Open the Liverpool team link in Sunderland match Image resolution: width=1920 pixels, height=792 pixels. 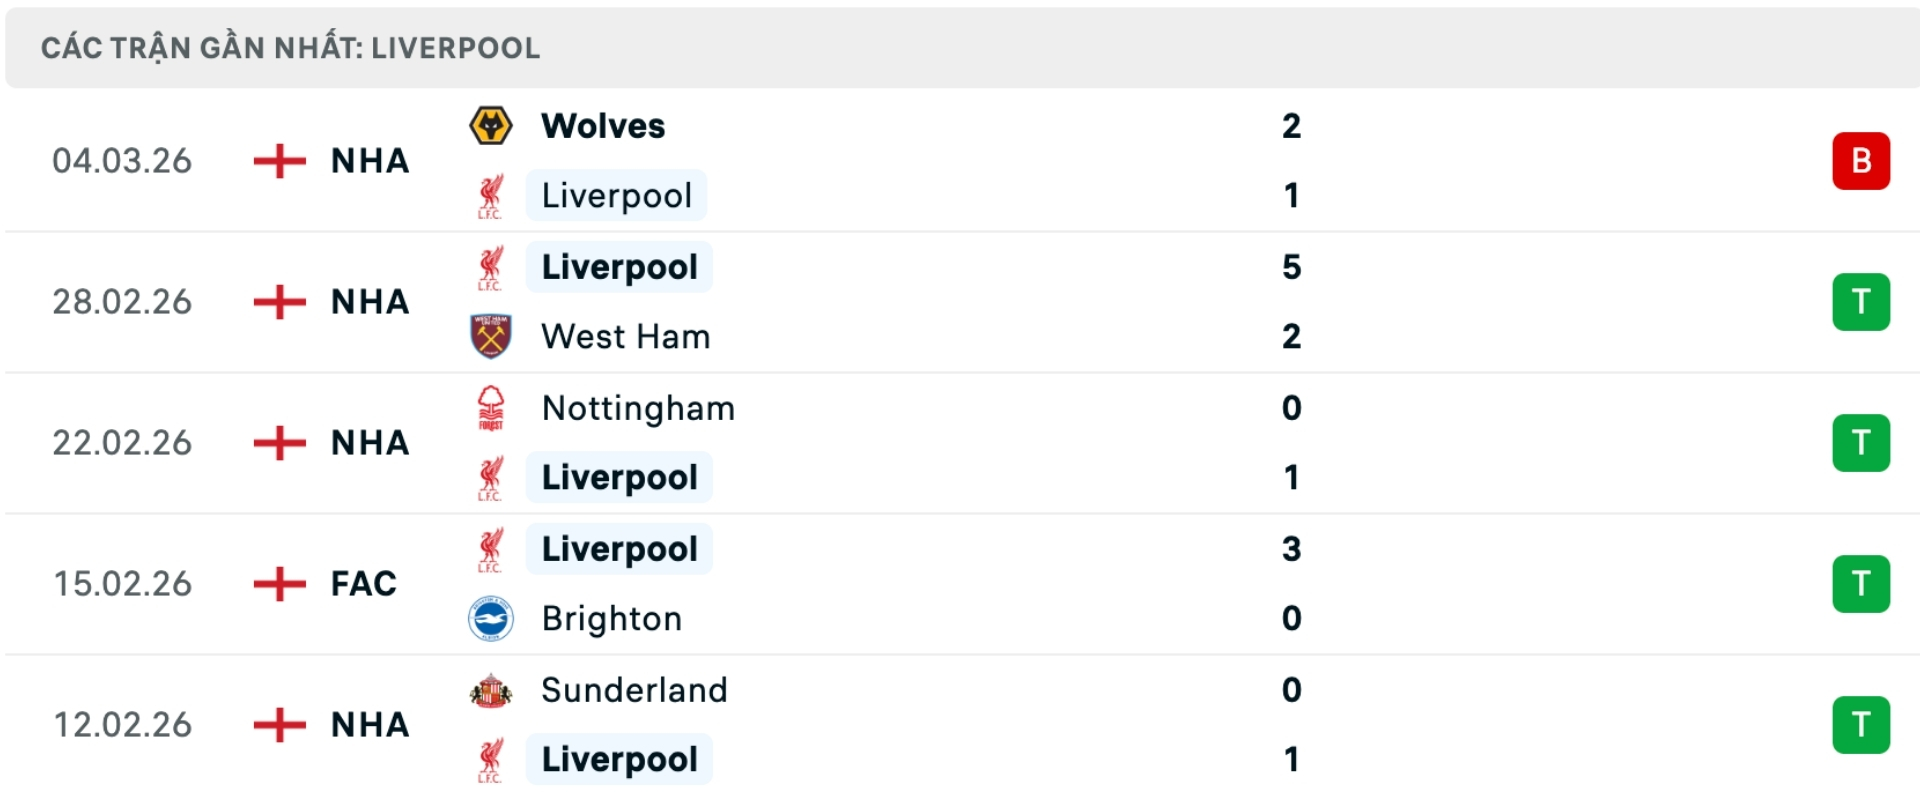[x=618, y=759]
